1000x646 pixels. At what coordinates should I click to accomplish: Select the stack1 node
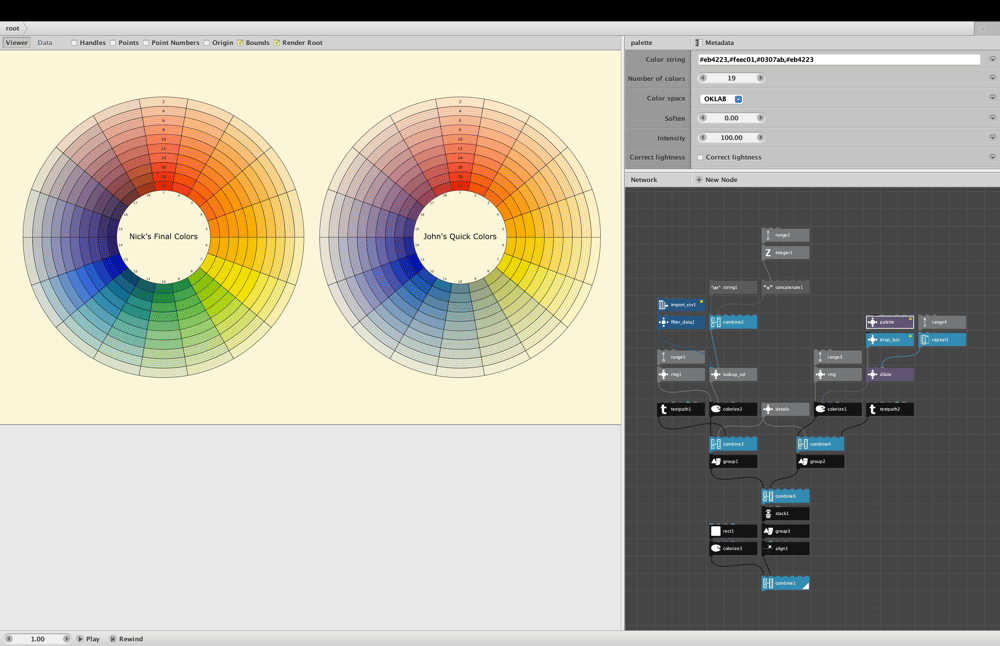(x=786, y=513)
